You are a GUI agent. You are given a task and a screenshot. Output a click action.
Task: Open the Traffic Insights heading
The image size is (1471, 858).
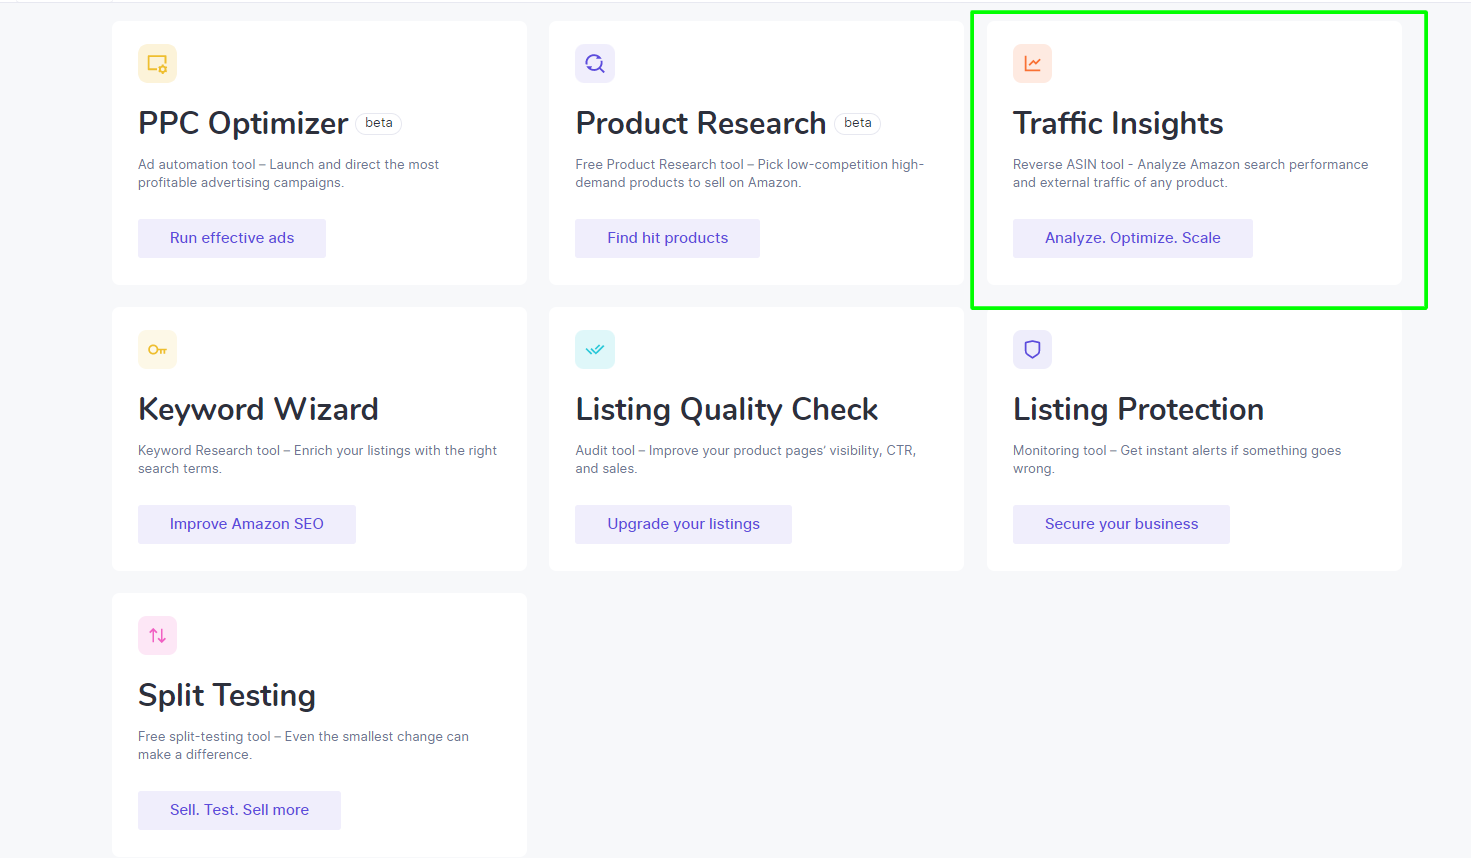tap(1118, 123)
